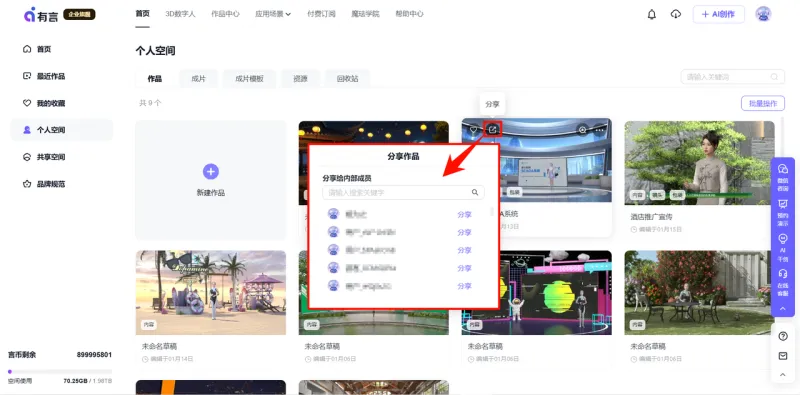This screenshot has height=395, width=800.
Task: Switch to the 资源 tab
Action: pyautogui.click(x=301, y=79)
